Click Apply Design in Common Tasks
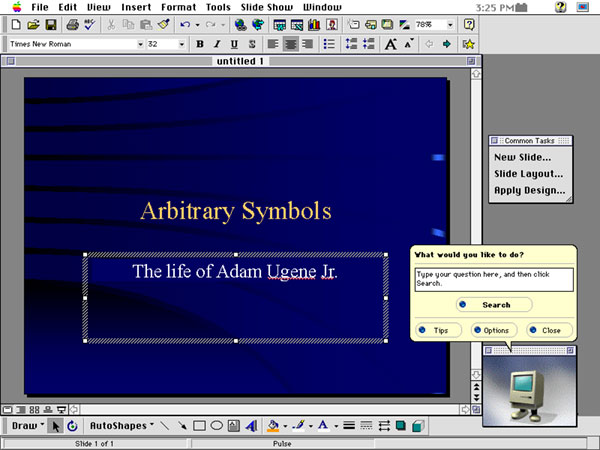 tap(529, 190)
